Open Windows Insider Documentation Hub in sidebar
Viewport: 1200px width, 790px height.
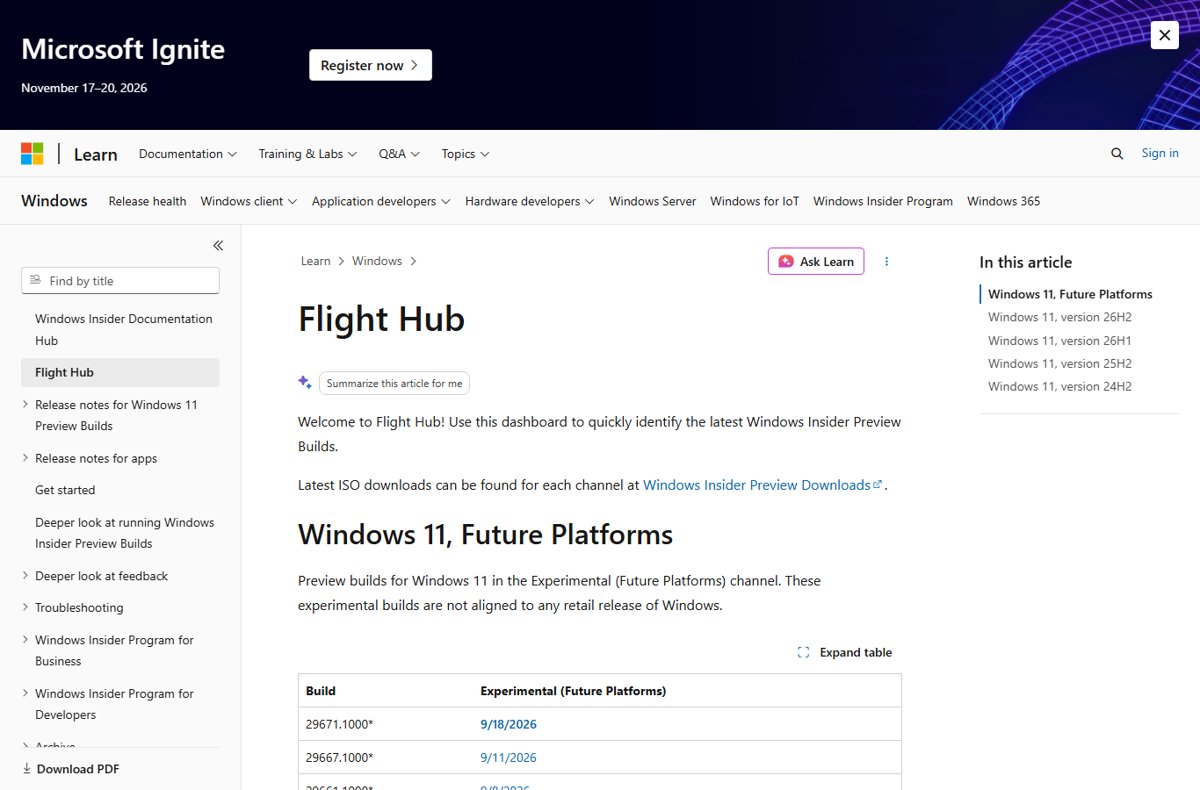coord(124,330)
